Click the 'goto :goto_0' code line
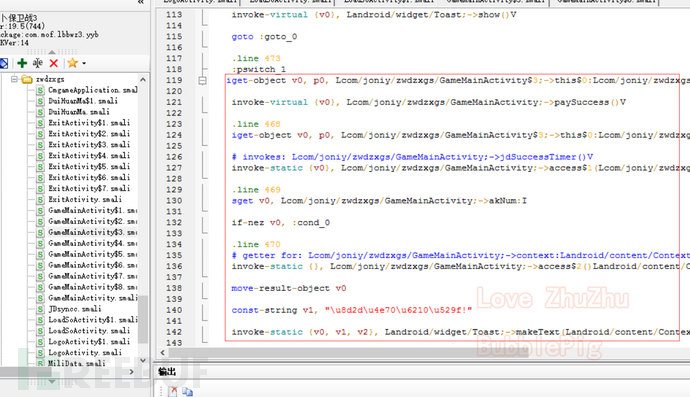Viewport: 690px width, 397px height. [x=264, y=37]
